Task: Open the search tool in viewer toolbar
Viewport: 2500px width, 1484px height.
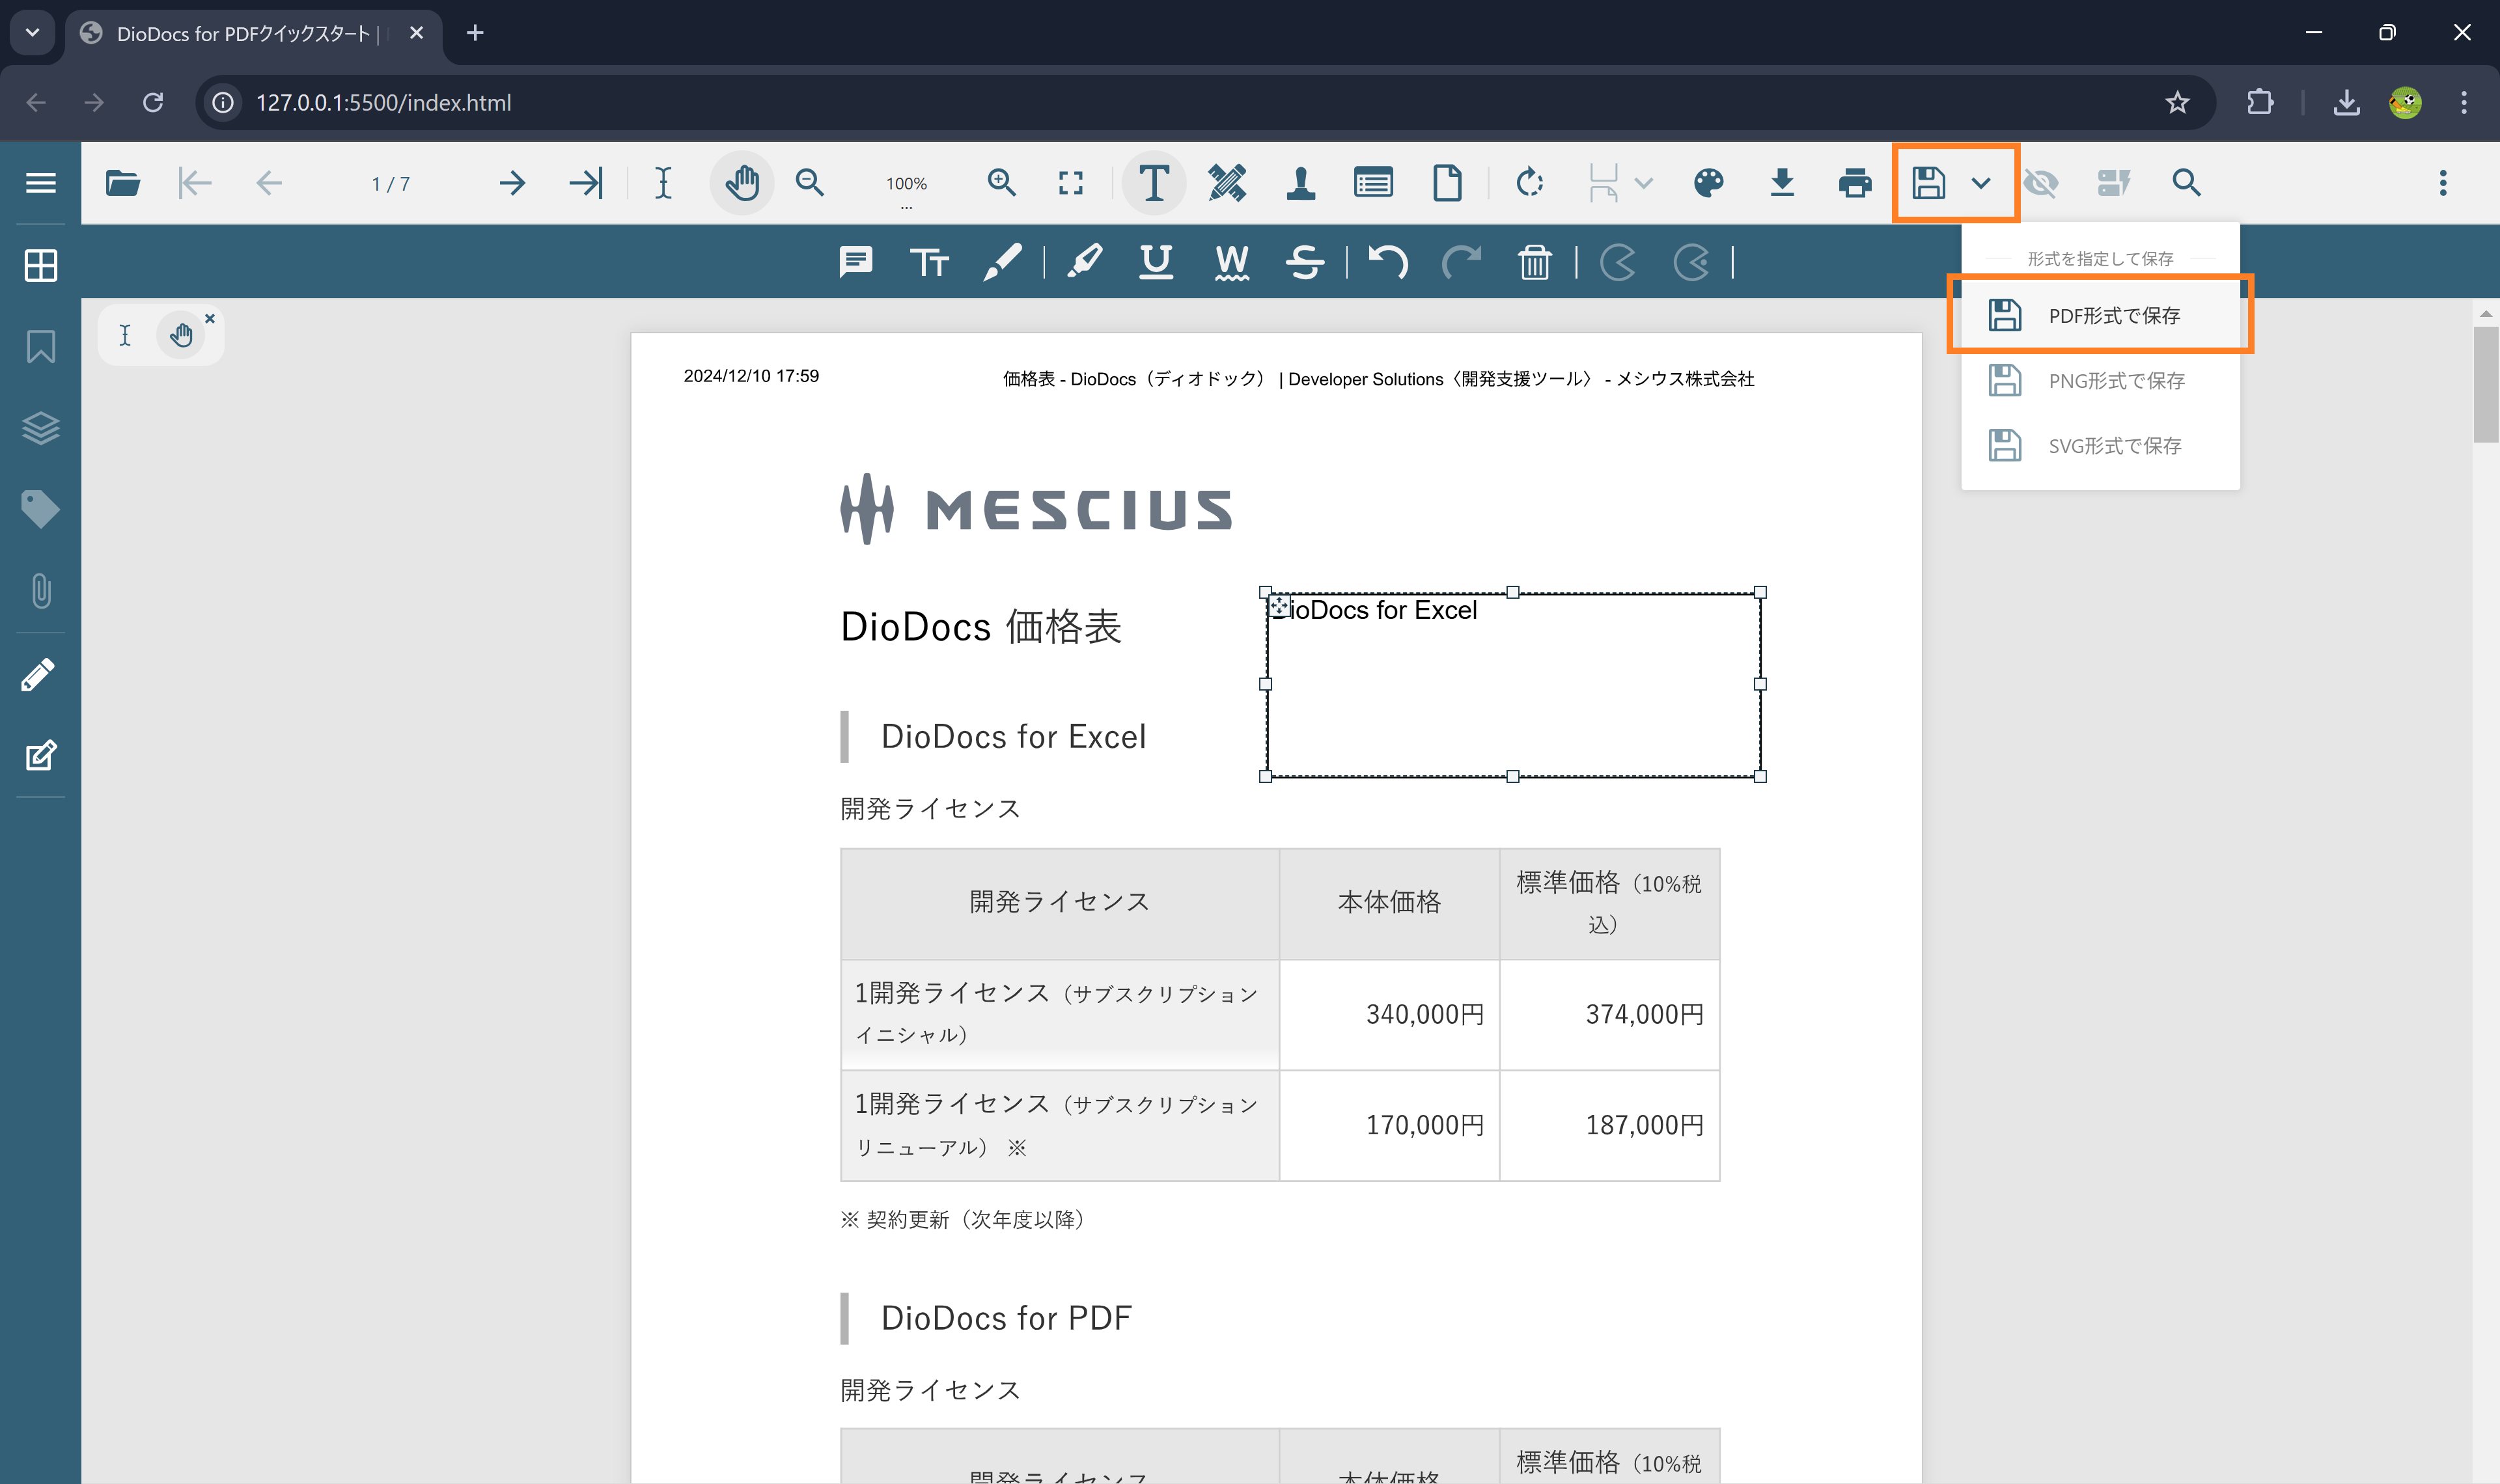Action: (2186, 183)
